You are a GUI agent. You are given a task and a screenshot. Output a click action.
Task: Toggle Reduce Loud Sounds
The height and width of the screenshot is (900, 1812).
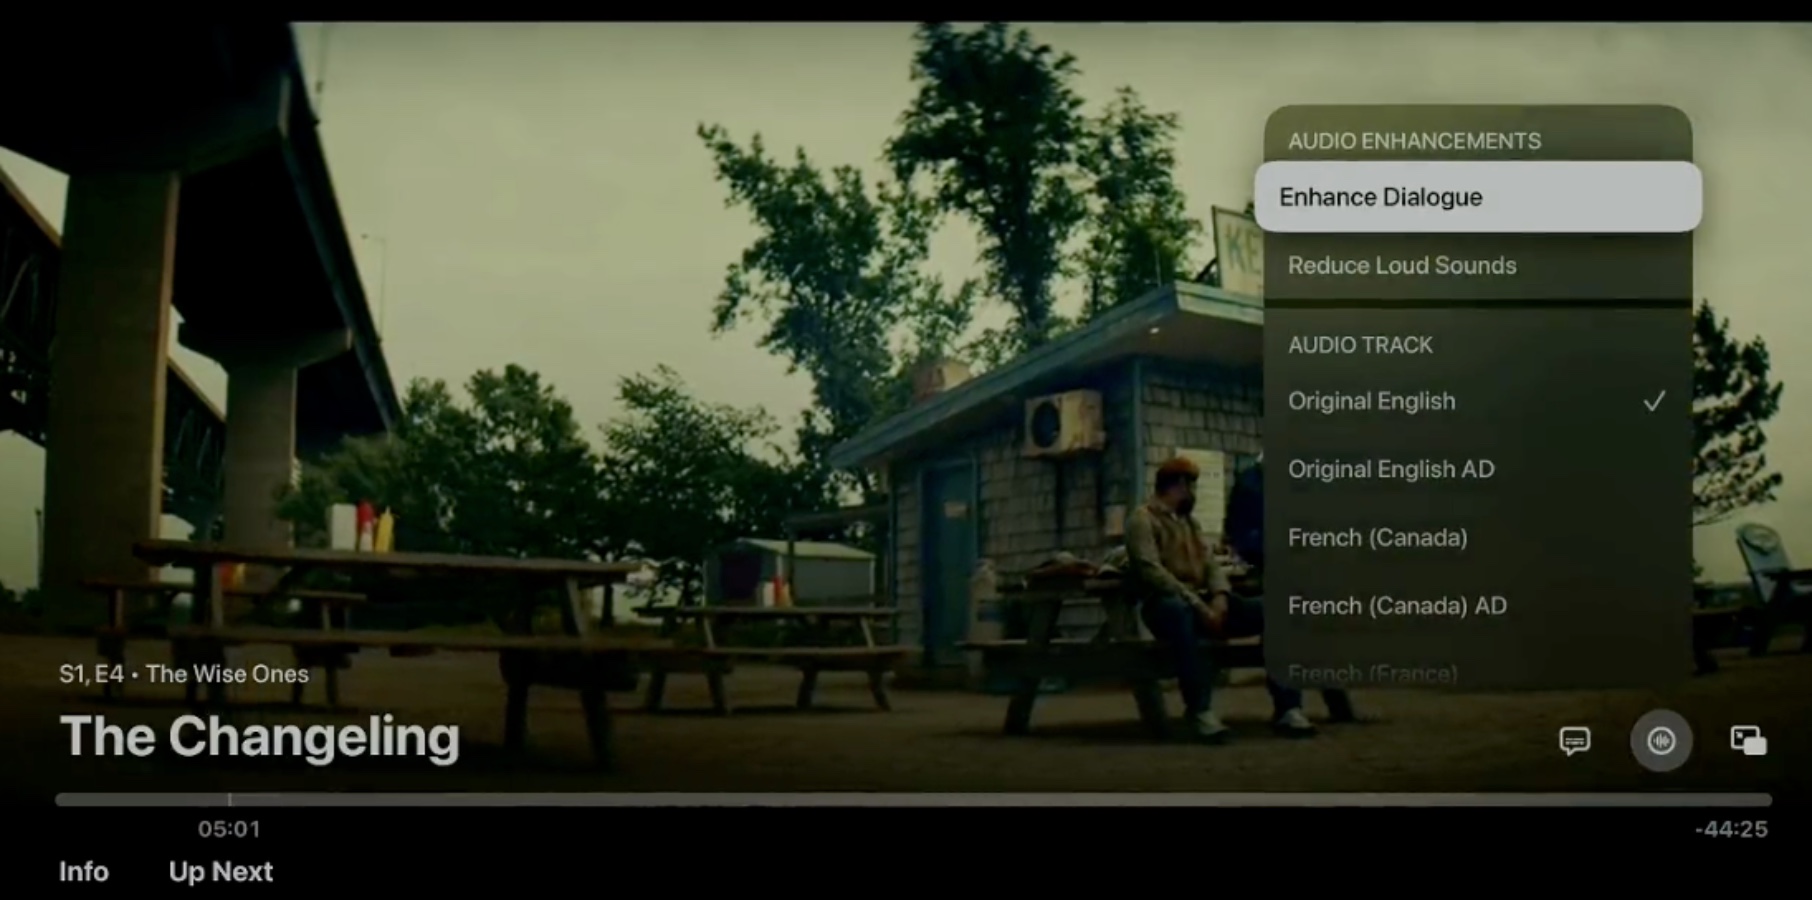point(1478,265)
